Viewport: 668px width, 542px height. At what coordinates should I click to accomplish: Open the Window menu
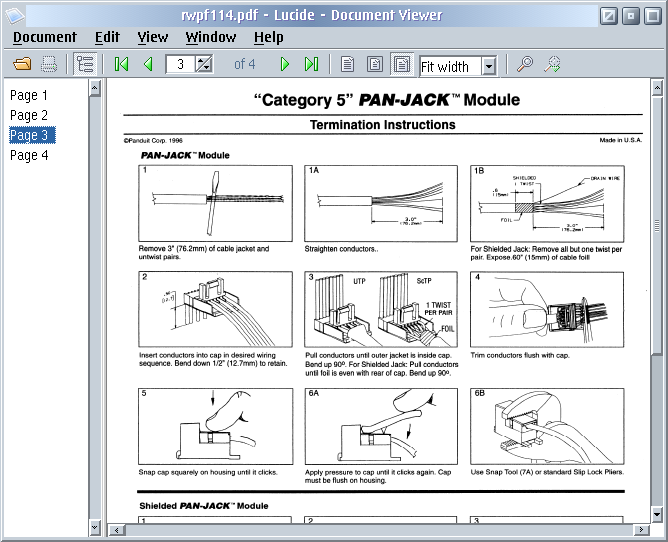coord(211,37)
